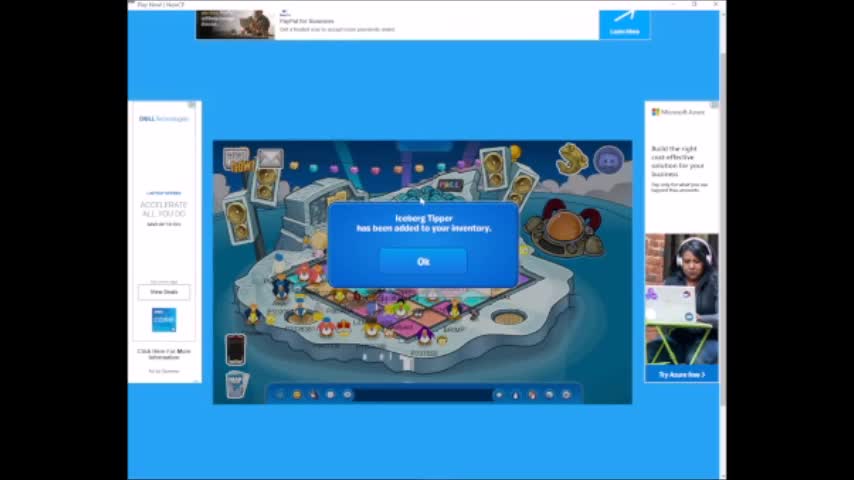Screen dimensions: 854x480
Task: Open the emotes smiley icon in toolbar
Action: (x=297, y=394)
